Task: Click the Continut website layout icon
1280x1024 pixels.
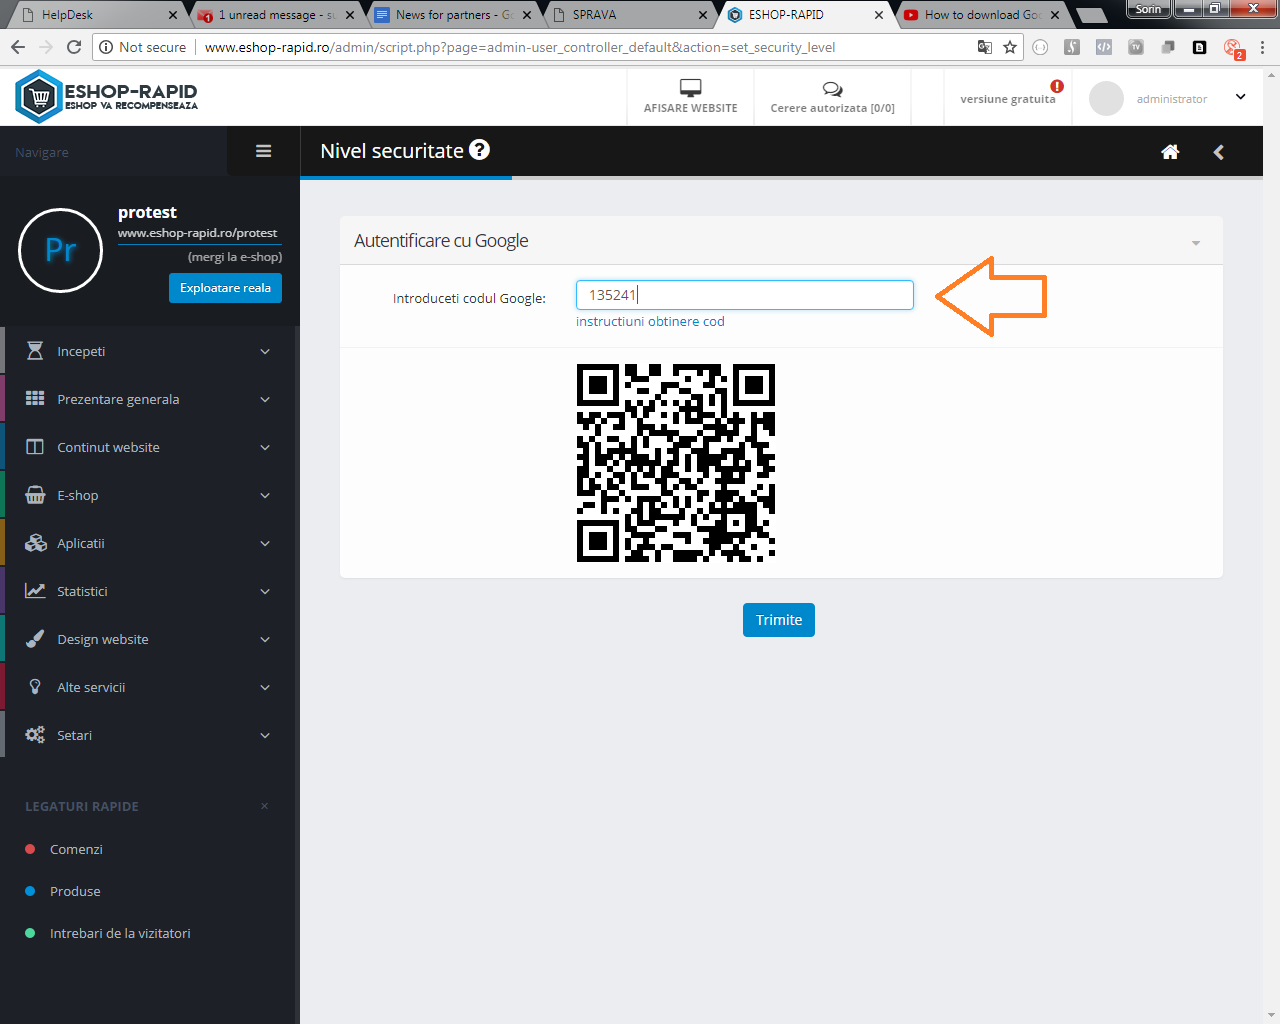Action: point(35,447)
